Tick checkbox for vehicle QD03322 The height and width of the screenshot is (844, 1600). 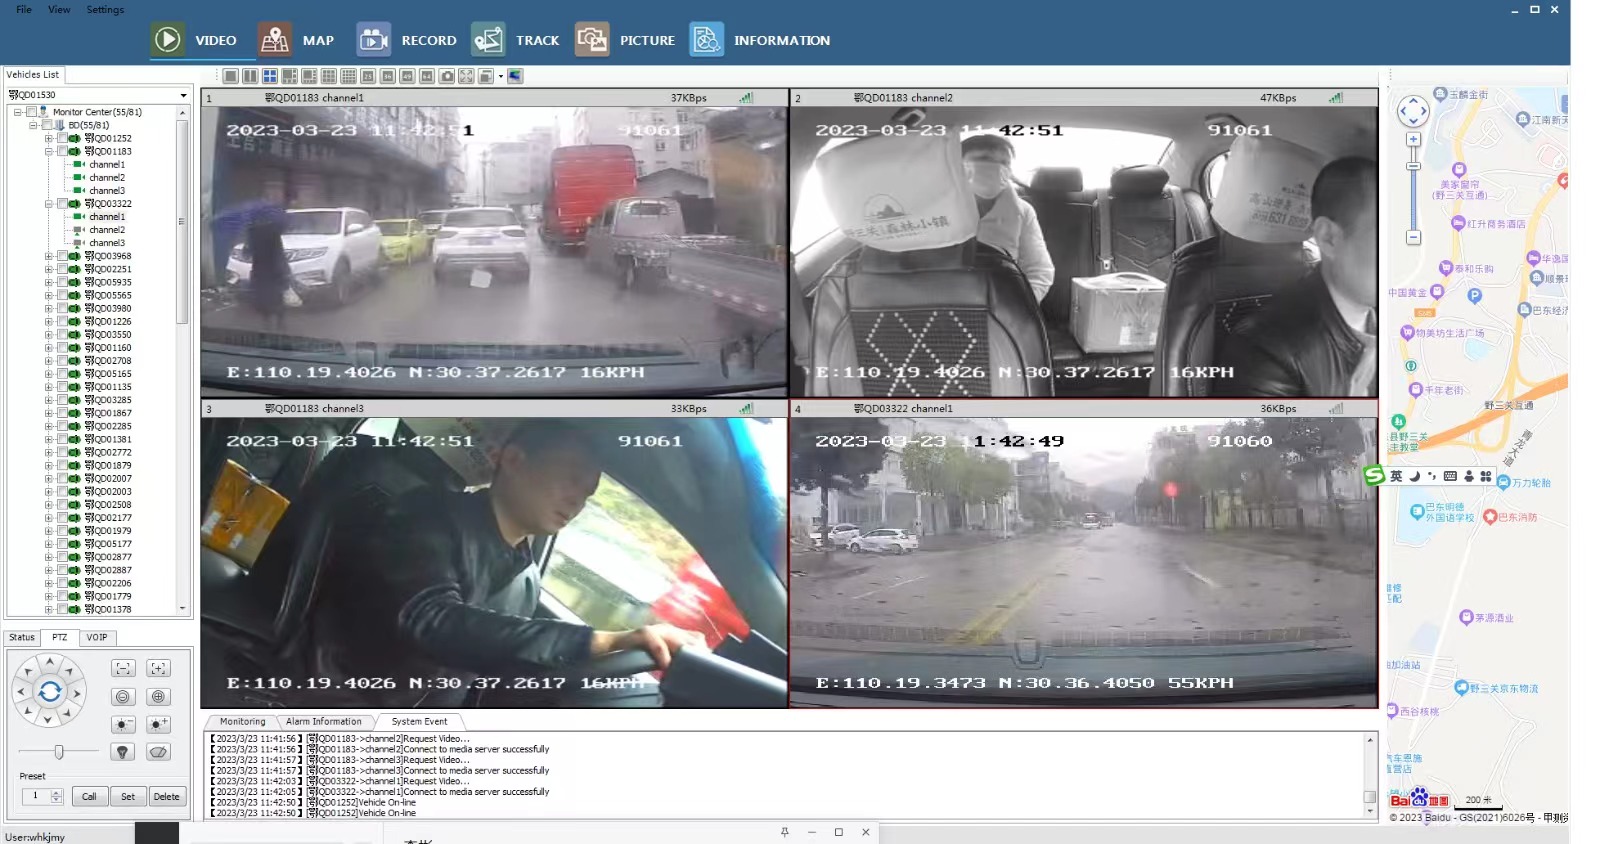coord(62,204)
